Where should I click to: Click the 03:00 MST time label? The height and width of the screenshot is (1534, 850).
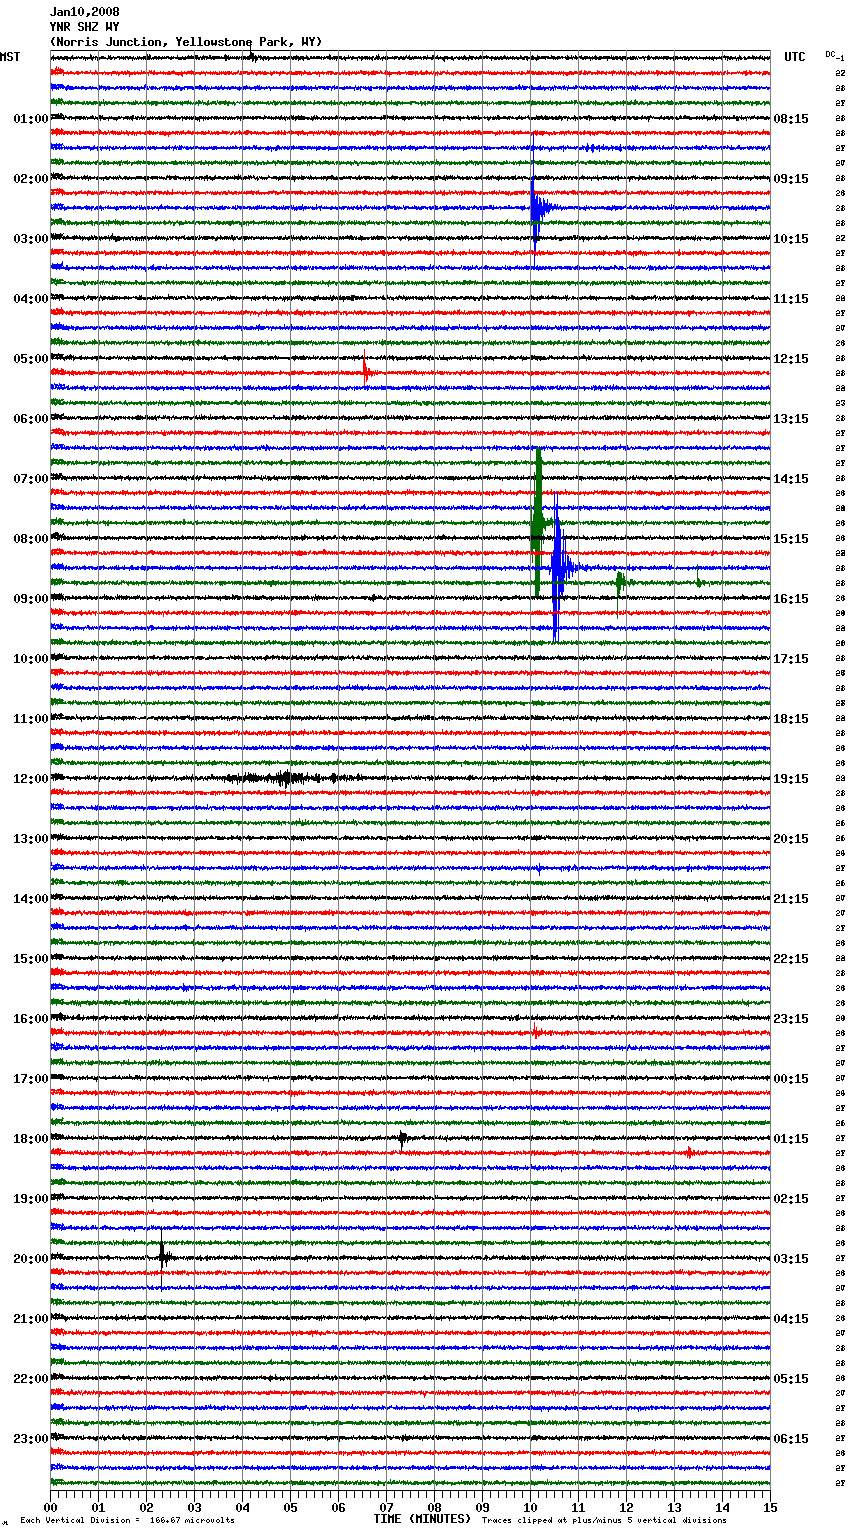click(31, 239)
